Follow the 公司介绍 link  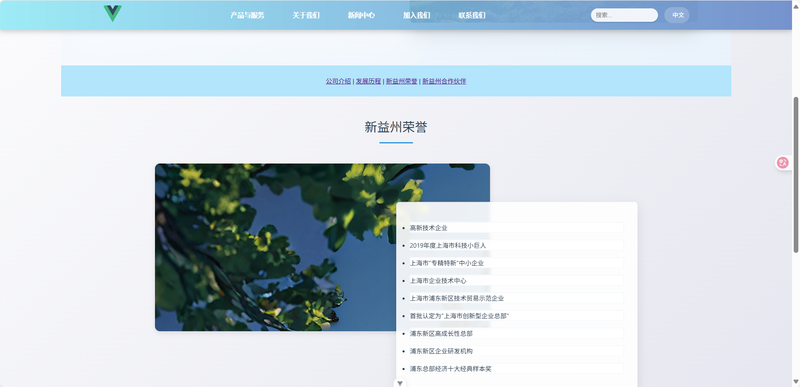[x=338, y=81]
